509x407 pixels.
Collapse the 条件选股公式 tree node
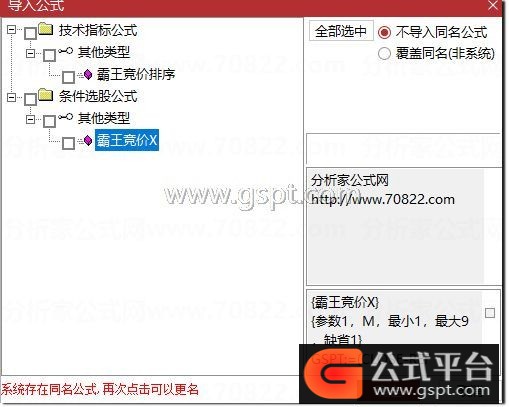coord(11,97)
